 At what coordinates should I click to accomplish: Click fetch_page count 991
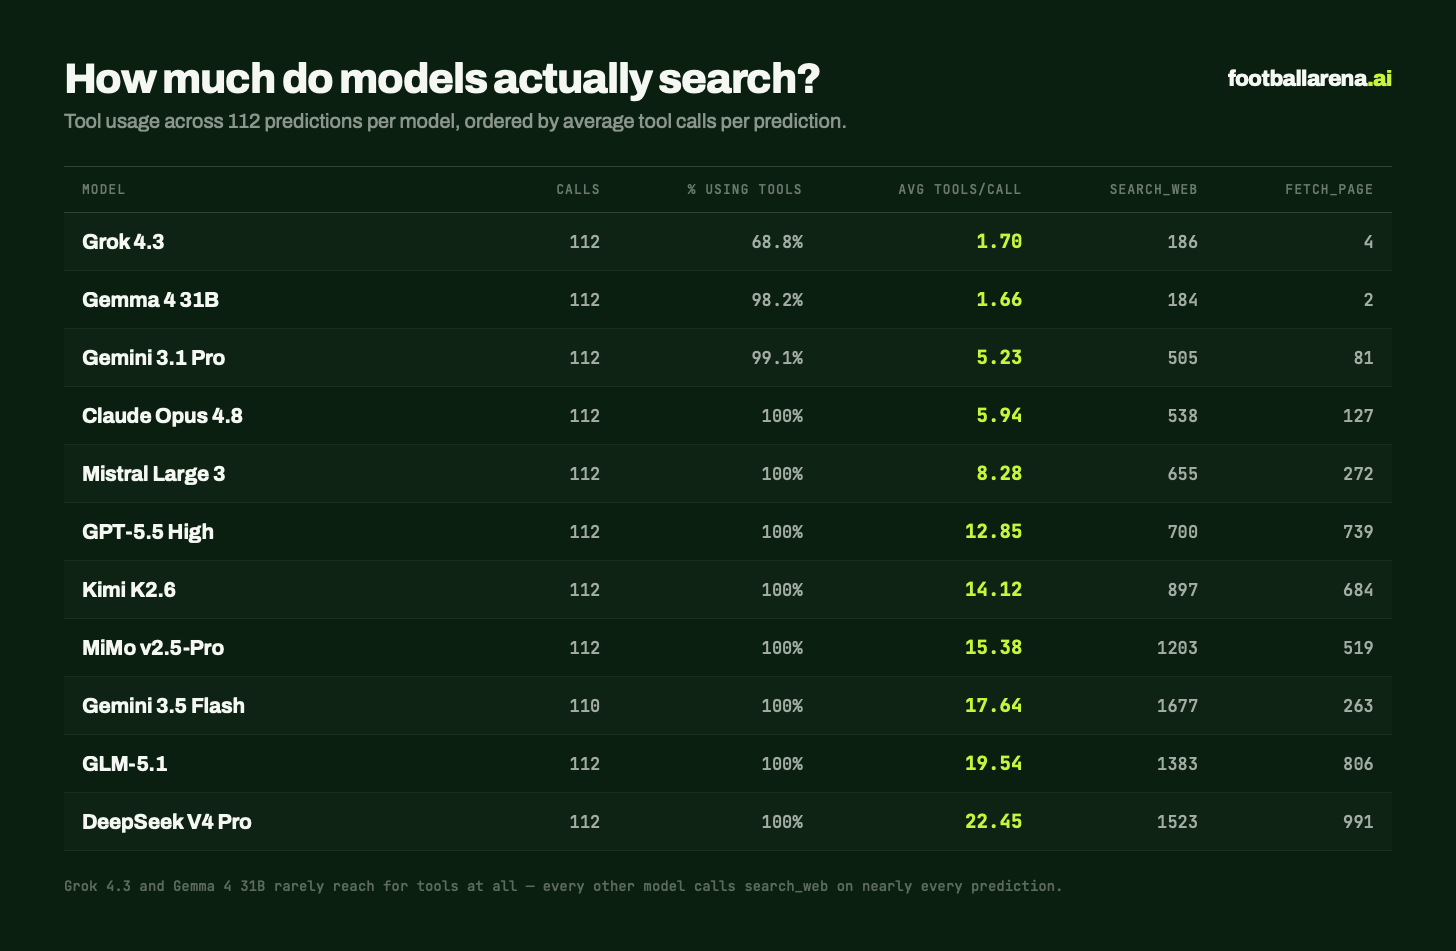(1358, 822)
